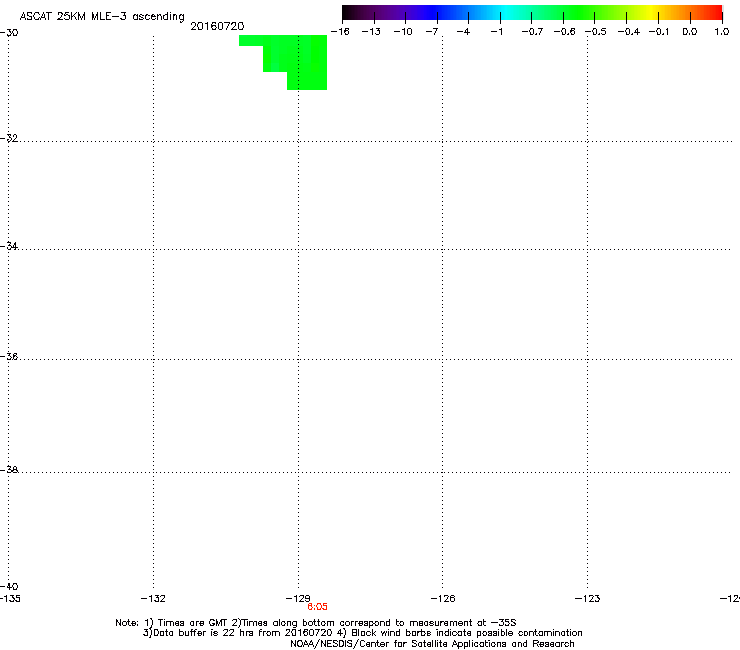Click latitude axis label "-38"
The height and width of the screenshot is (650, 740).
point(9,470)
